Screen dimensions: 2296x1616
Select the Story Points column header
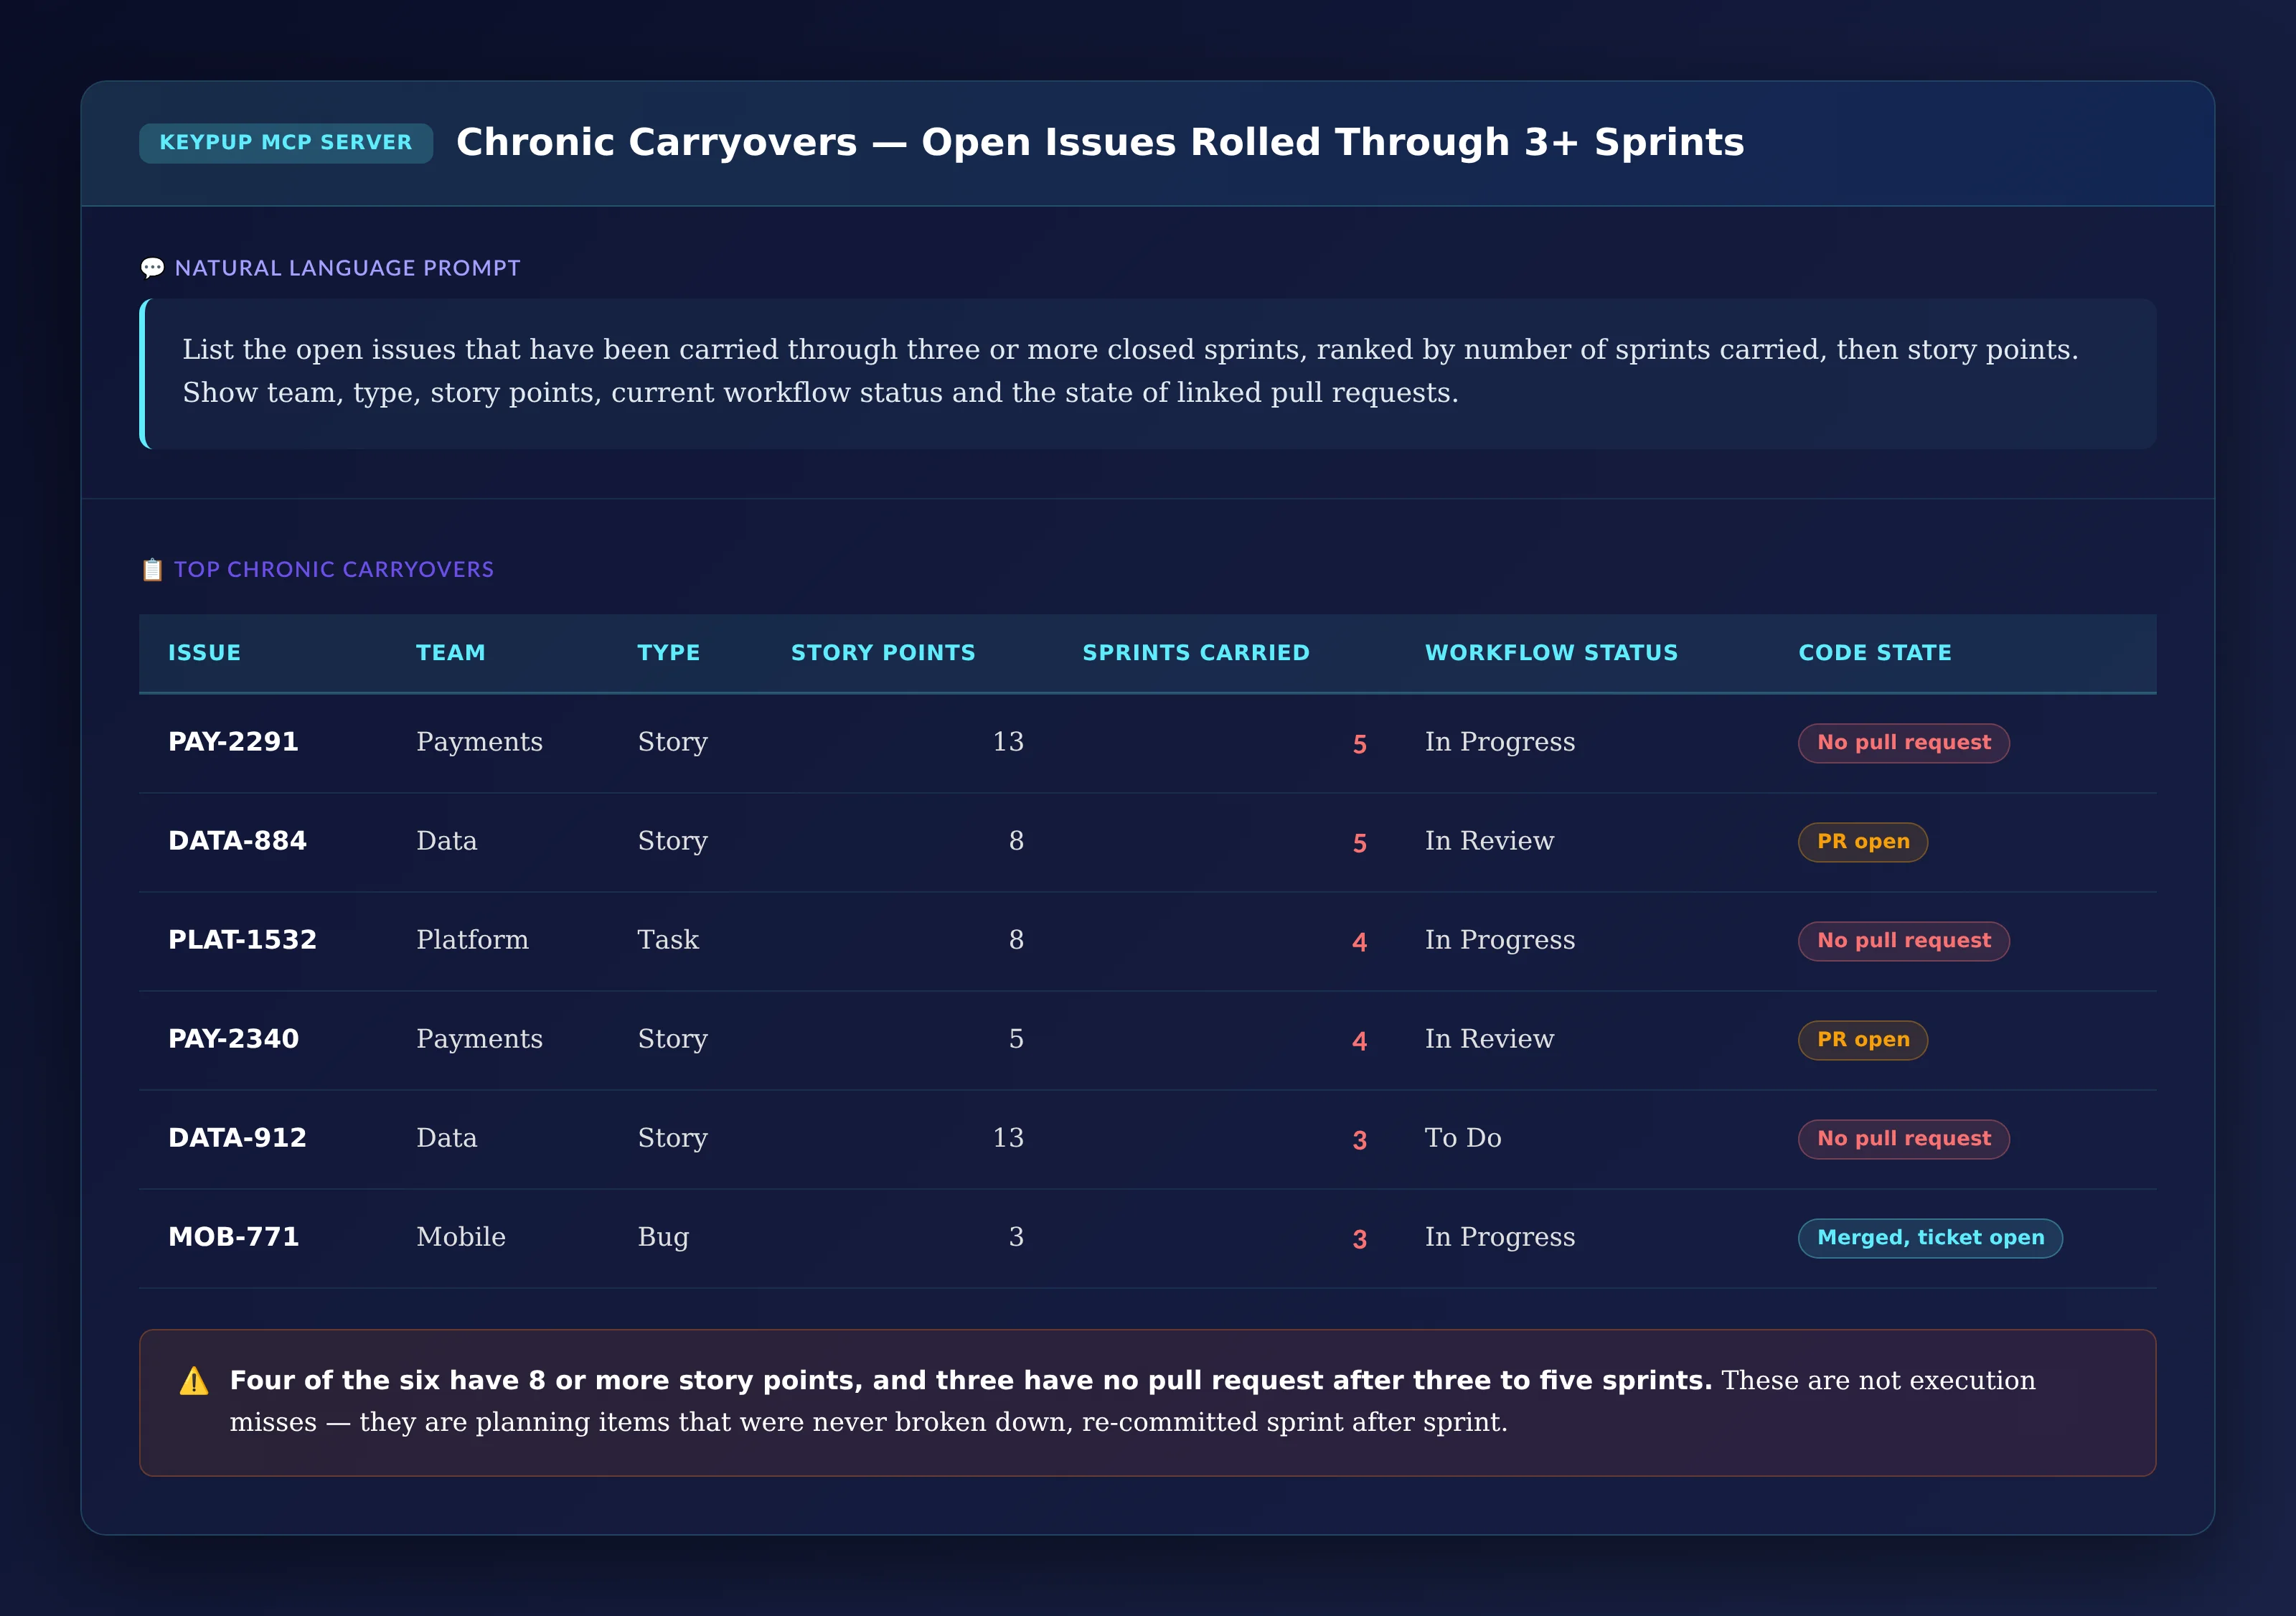tap(883, 653)
